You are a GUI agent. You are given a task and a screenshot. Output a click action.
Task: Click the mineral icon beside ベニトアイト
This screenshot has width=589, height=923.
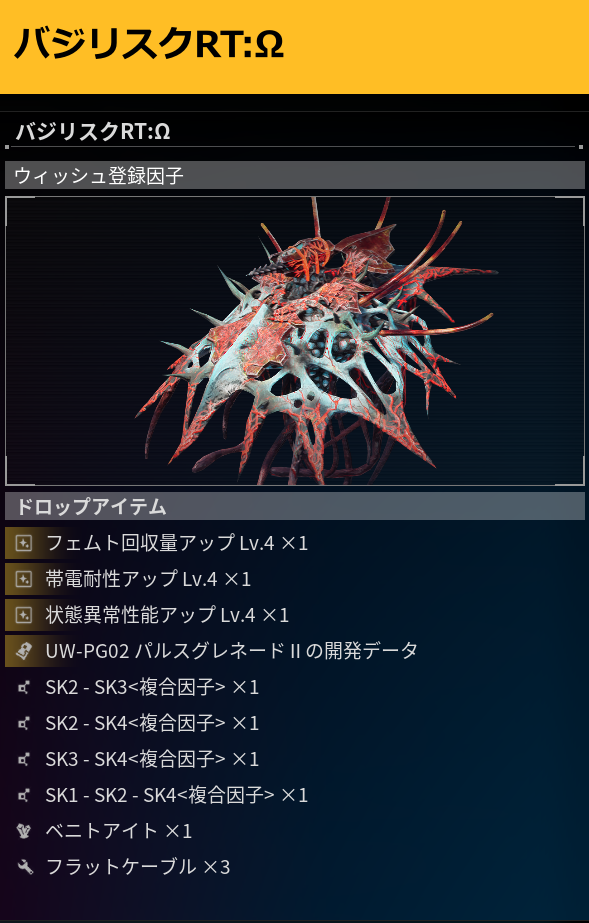24,831
